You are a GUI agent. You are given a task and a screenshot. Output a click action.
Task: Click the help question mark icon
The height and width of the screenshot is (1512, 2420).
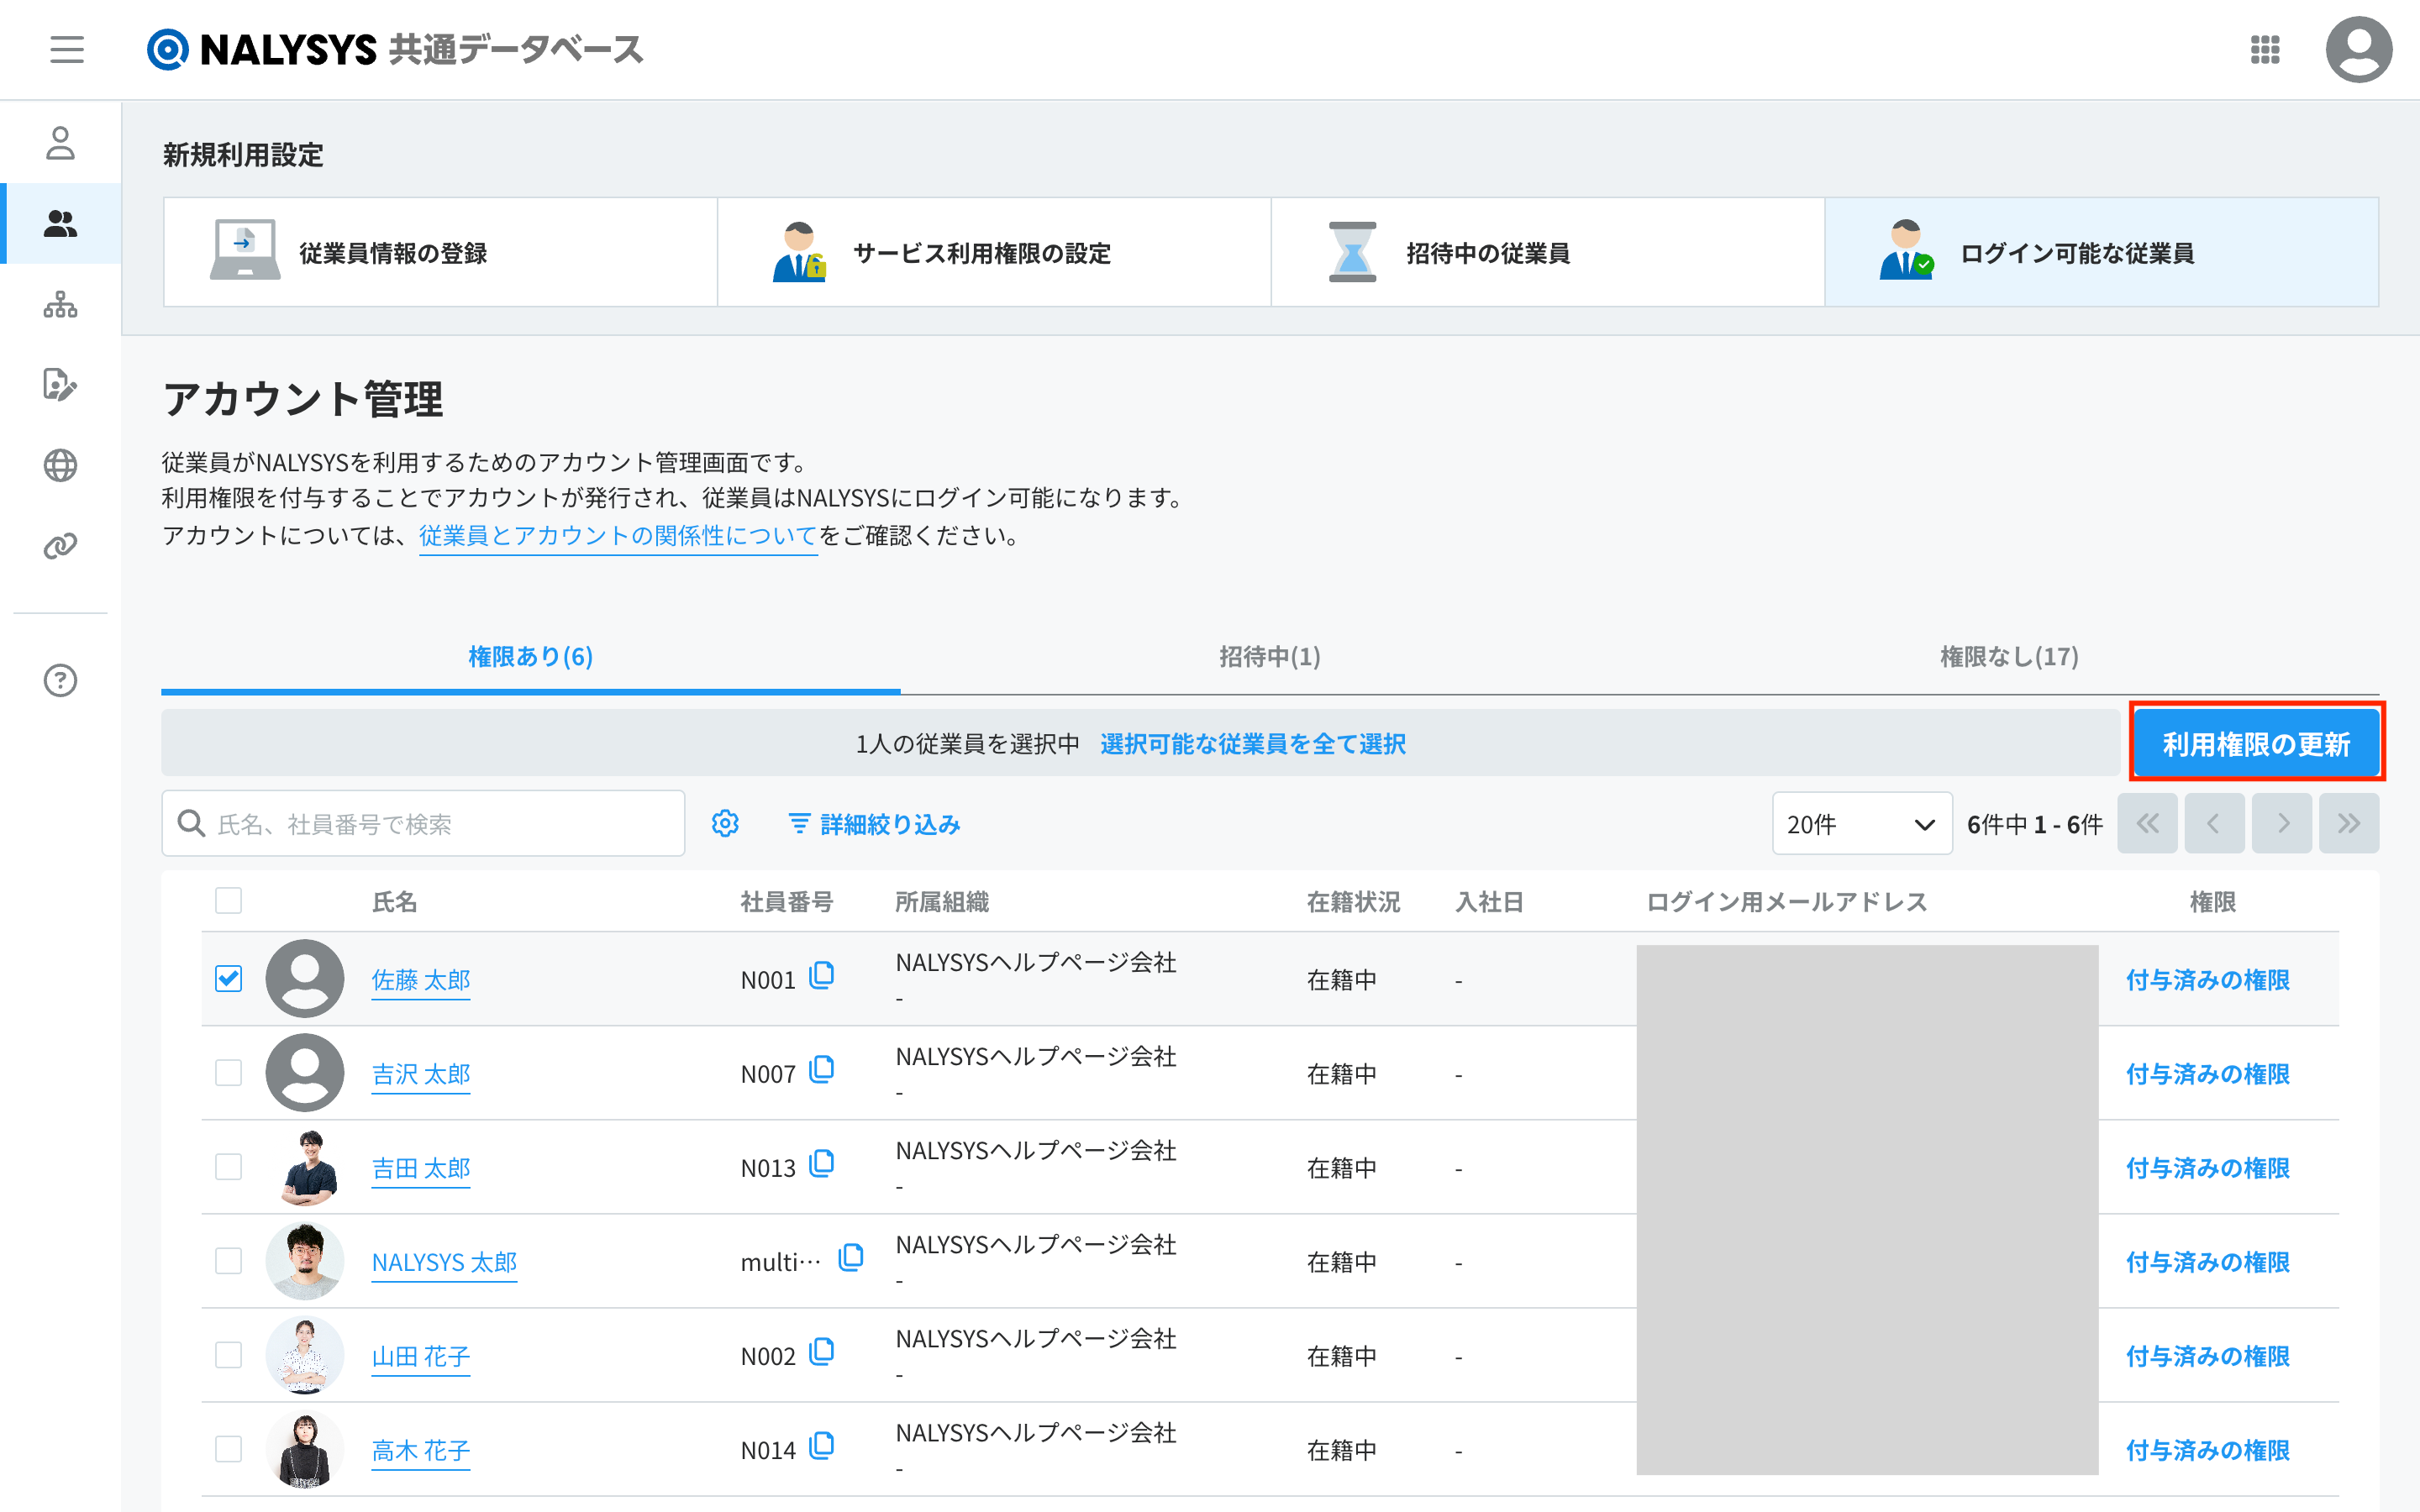(x=60, y=680)
